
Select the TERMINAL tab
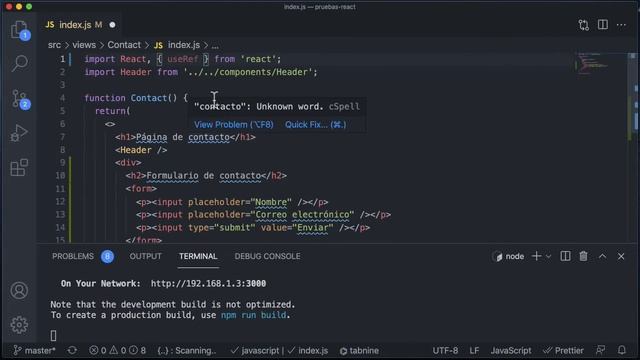(x=198, y=256)
